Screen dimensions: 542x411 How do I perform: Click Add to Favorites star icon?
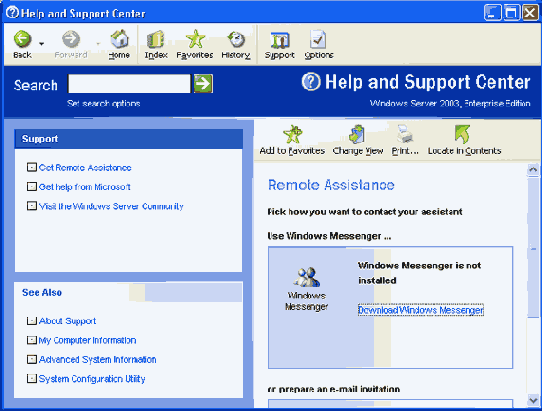292,134
